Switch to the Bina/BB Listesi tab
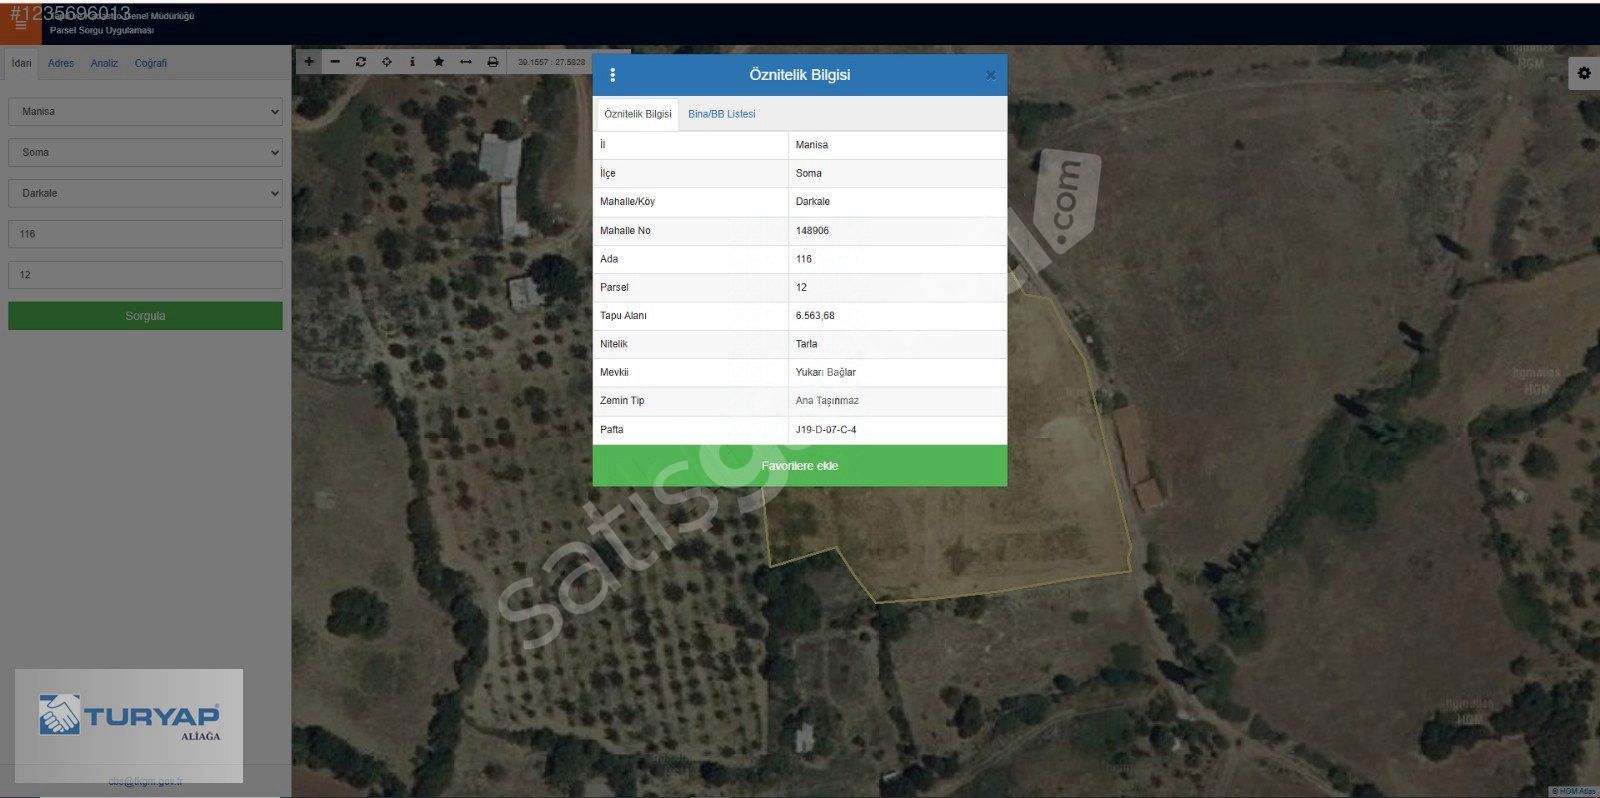 pos(721,114)
